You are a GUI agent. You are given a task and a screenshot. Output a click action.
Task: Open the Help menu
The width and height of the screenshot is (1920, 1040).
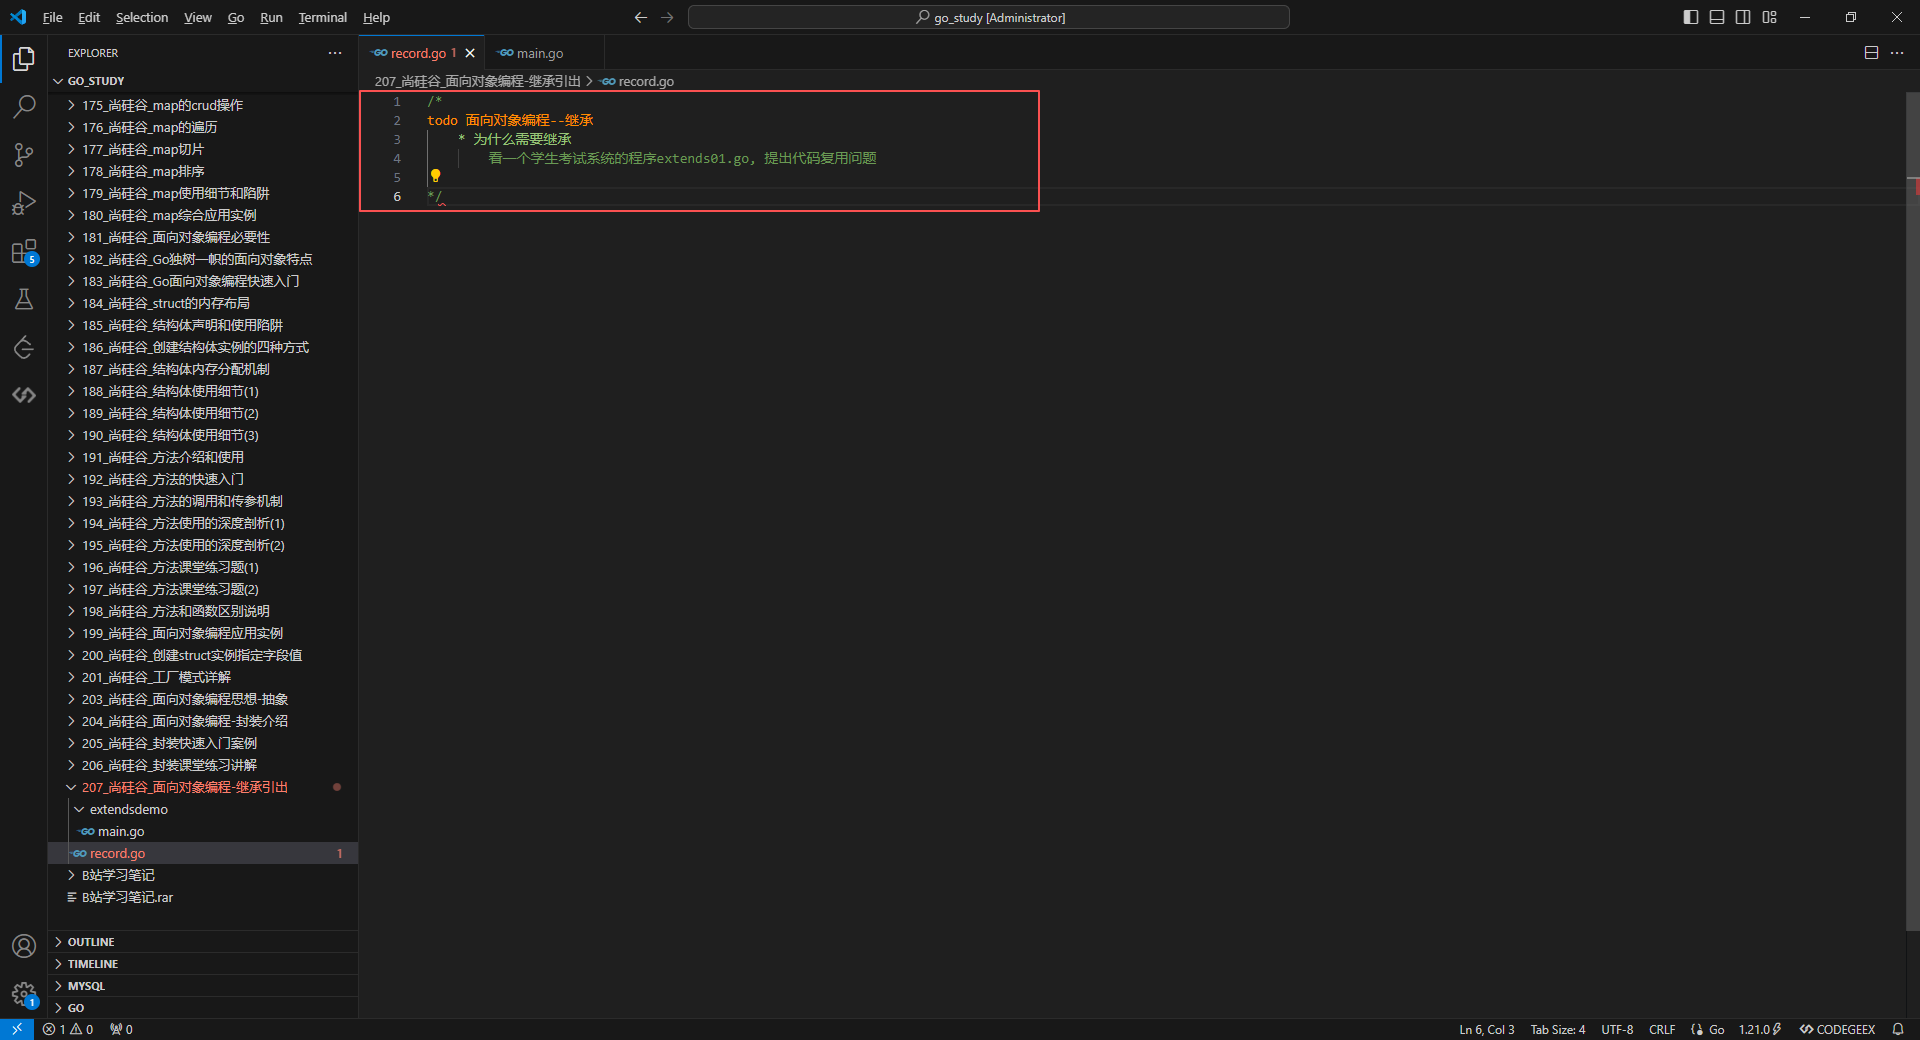(376, 17)
